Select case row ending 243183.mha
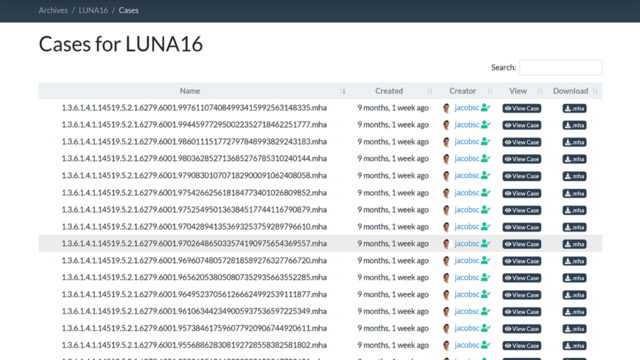Screen dimensions: 640x360 320,142
